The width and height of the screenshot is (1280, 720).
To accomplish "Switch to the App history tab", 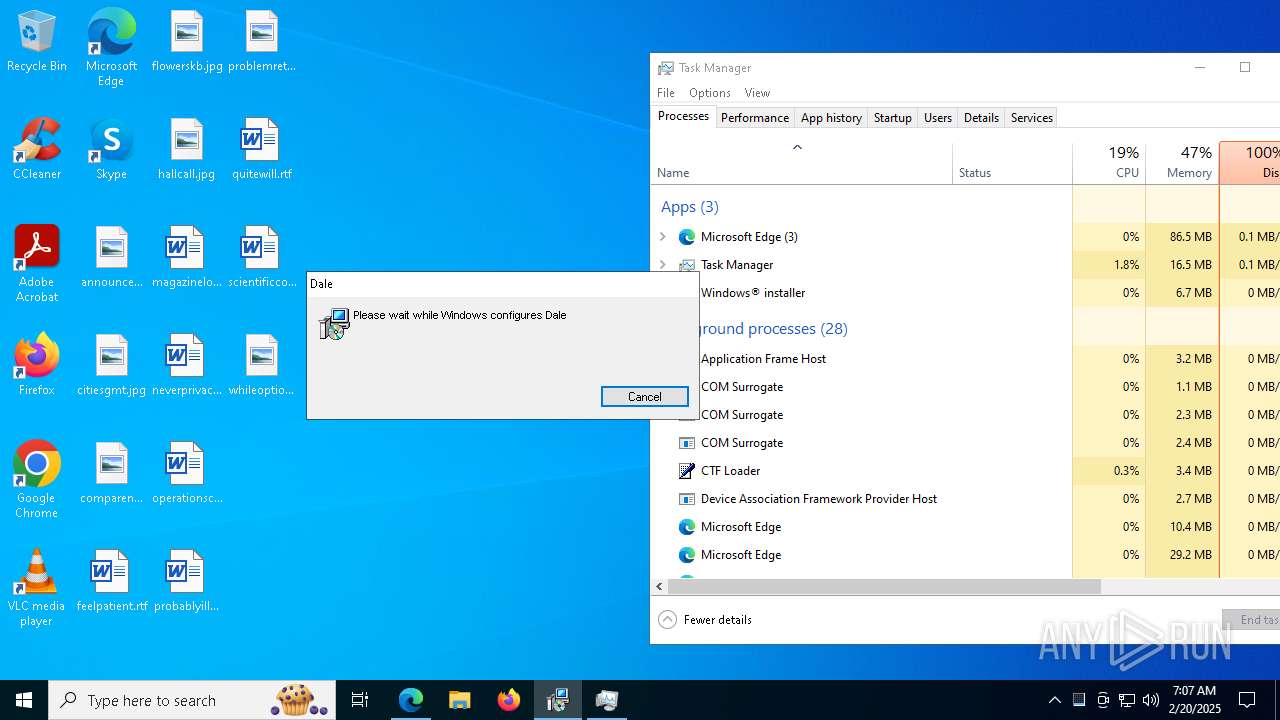I will coord(831,118).
